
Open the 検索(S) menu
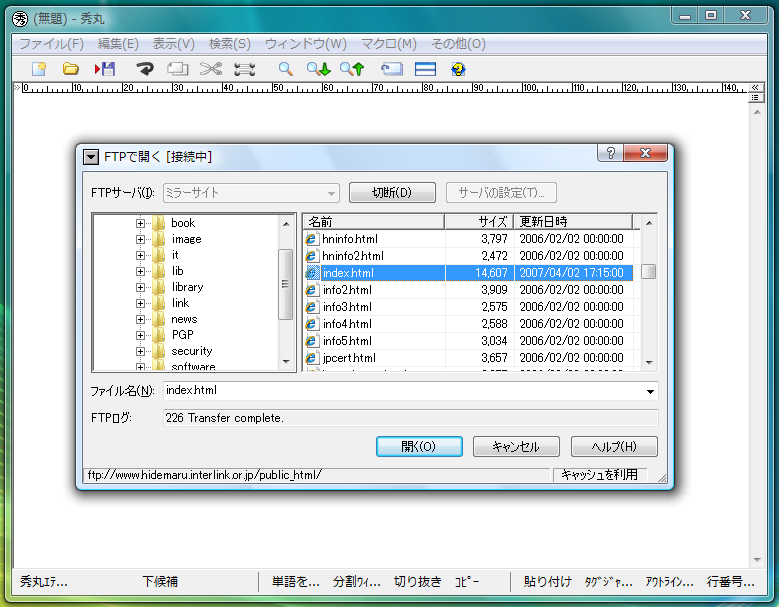coord(230,44)
